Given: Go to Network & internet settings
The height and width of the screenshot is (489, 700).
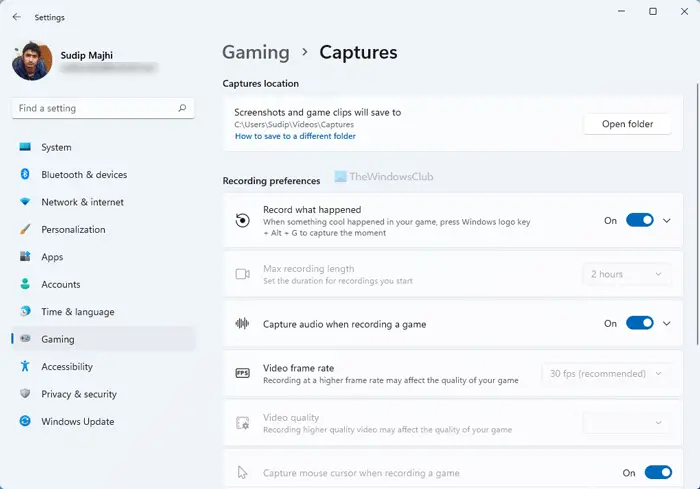Looking at the screenshot, I should 103,202.
